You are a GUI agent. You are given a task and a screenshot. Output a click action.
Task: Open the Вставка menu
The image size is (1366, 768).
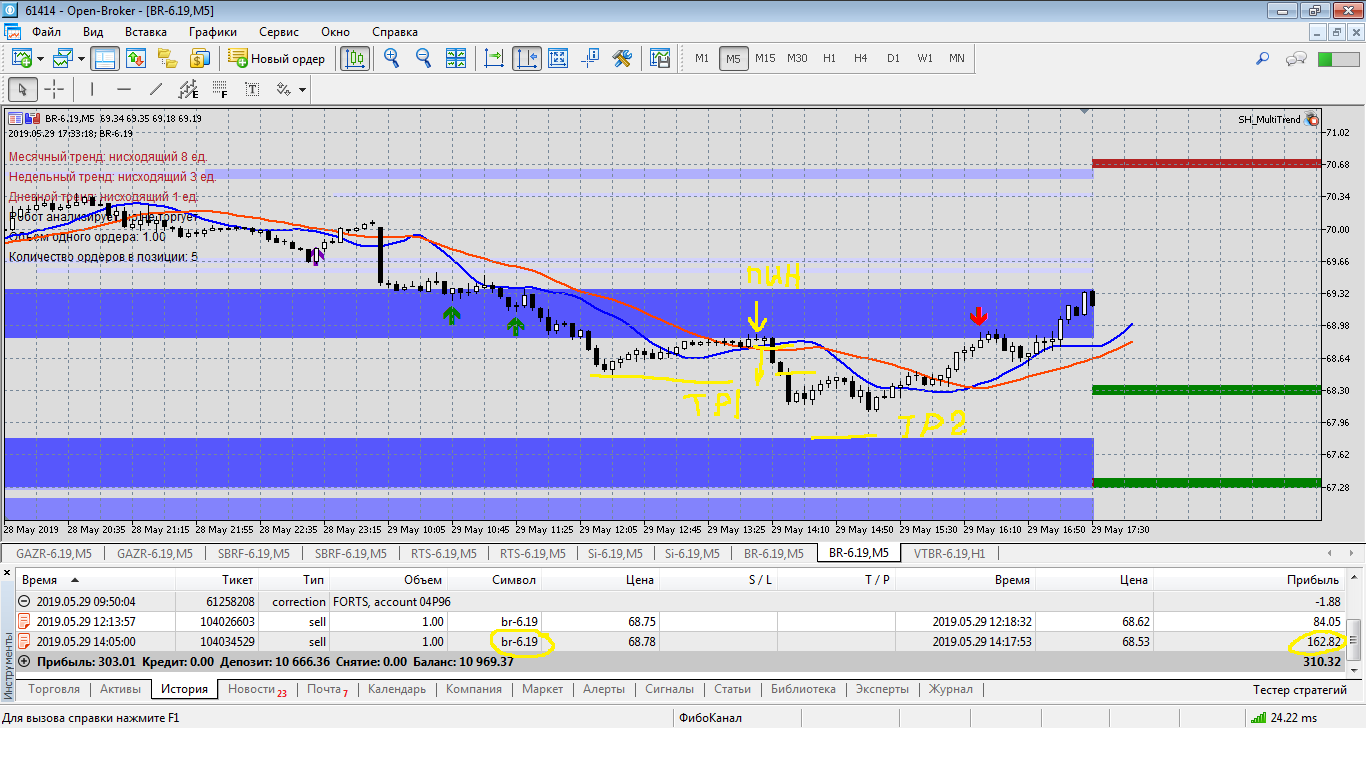tap(145, 31)
